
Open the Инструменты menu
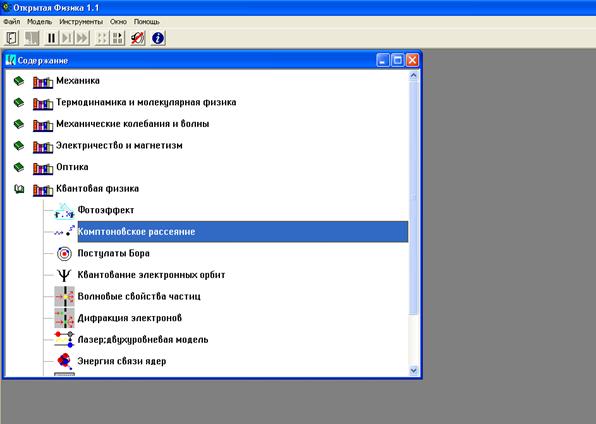point(81,22)
